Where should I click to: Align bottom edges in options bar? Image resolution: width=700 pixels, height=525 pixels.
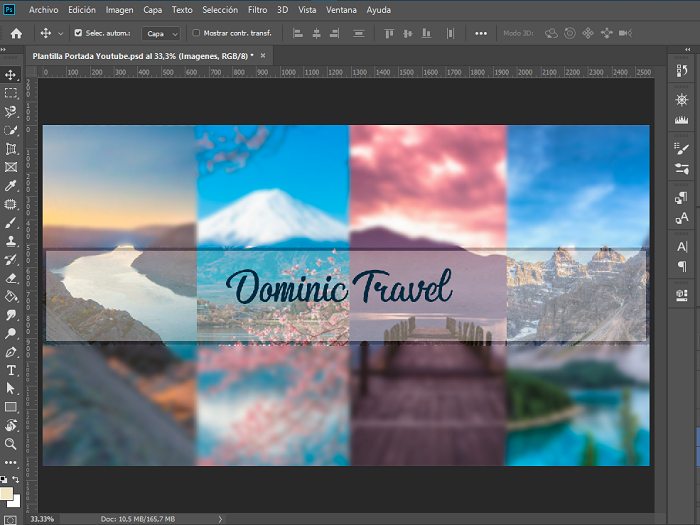click(426, 33)
